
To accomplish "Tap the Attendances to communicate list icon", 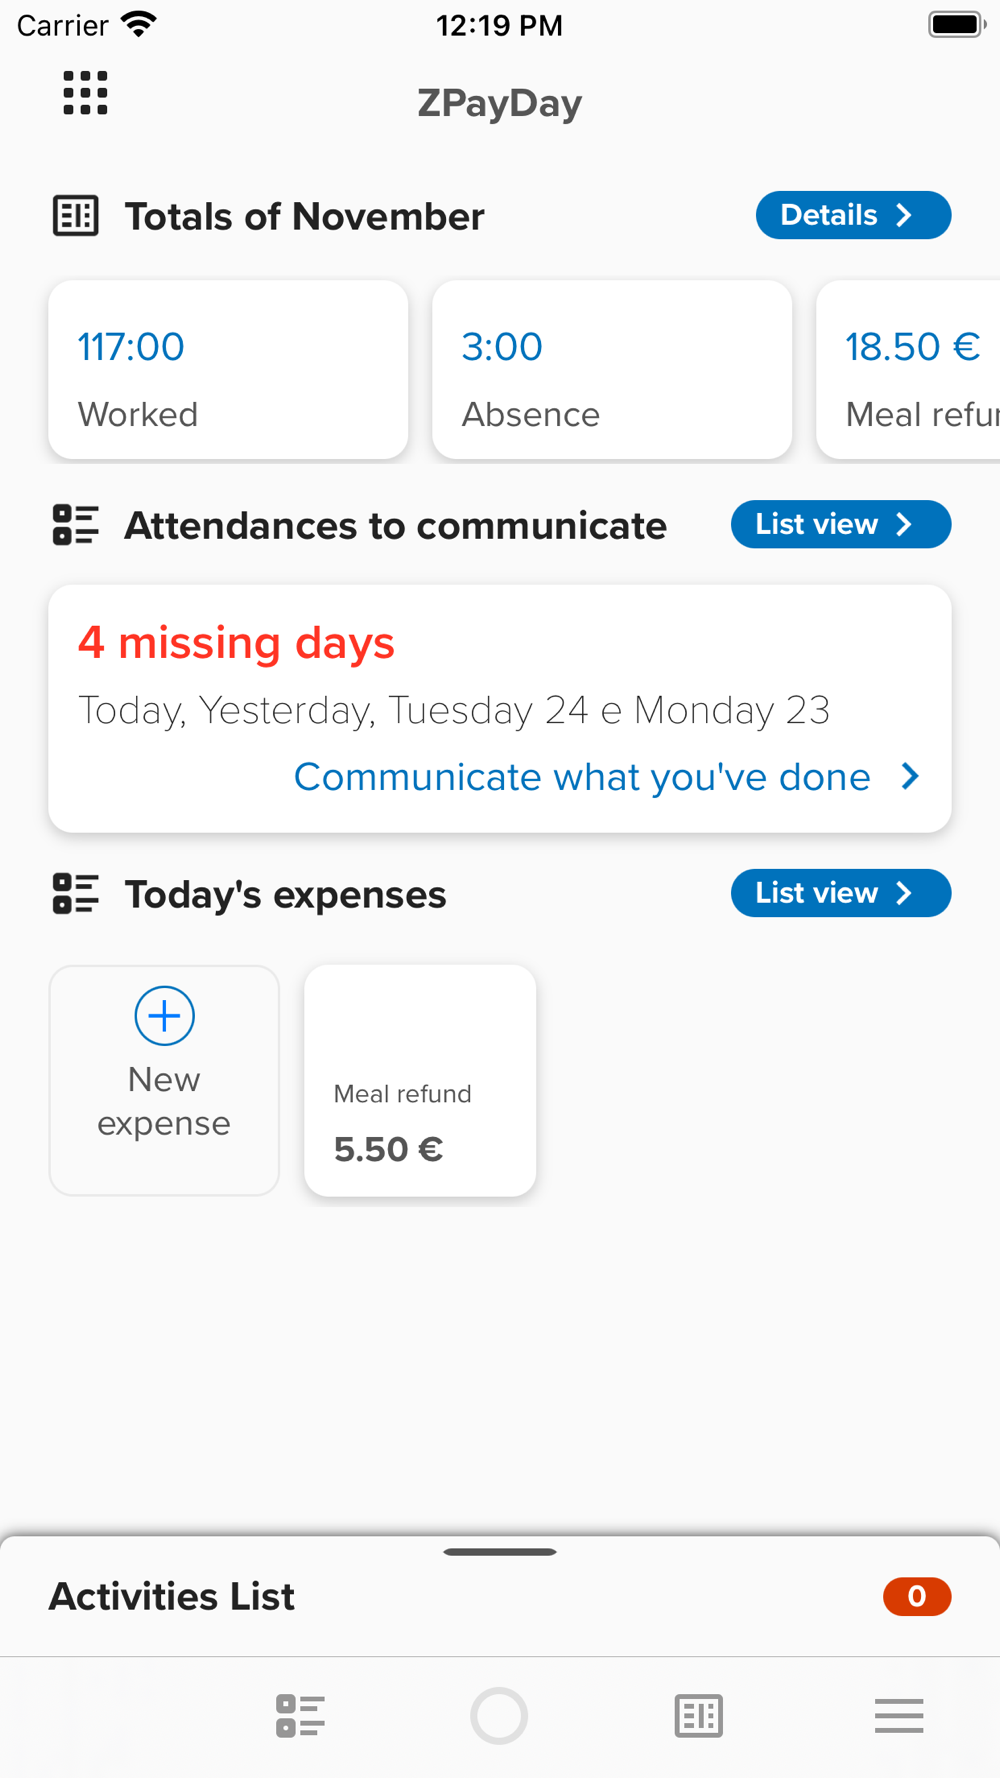I will [76, 525].
